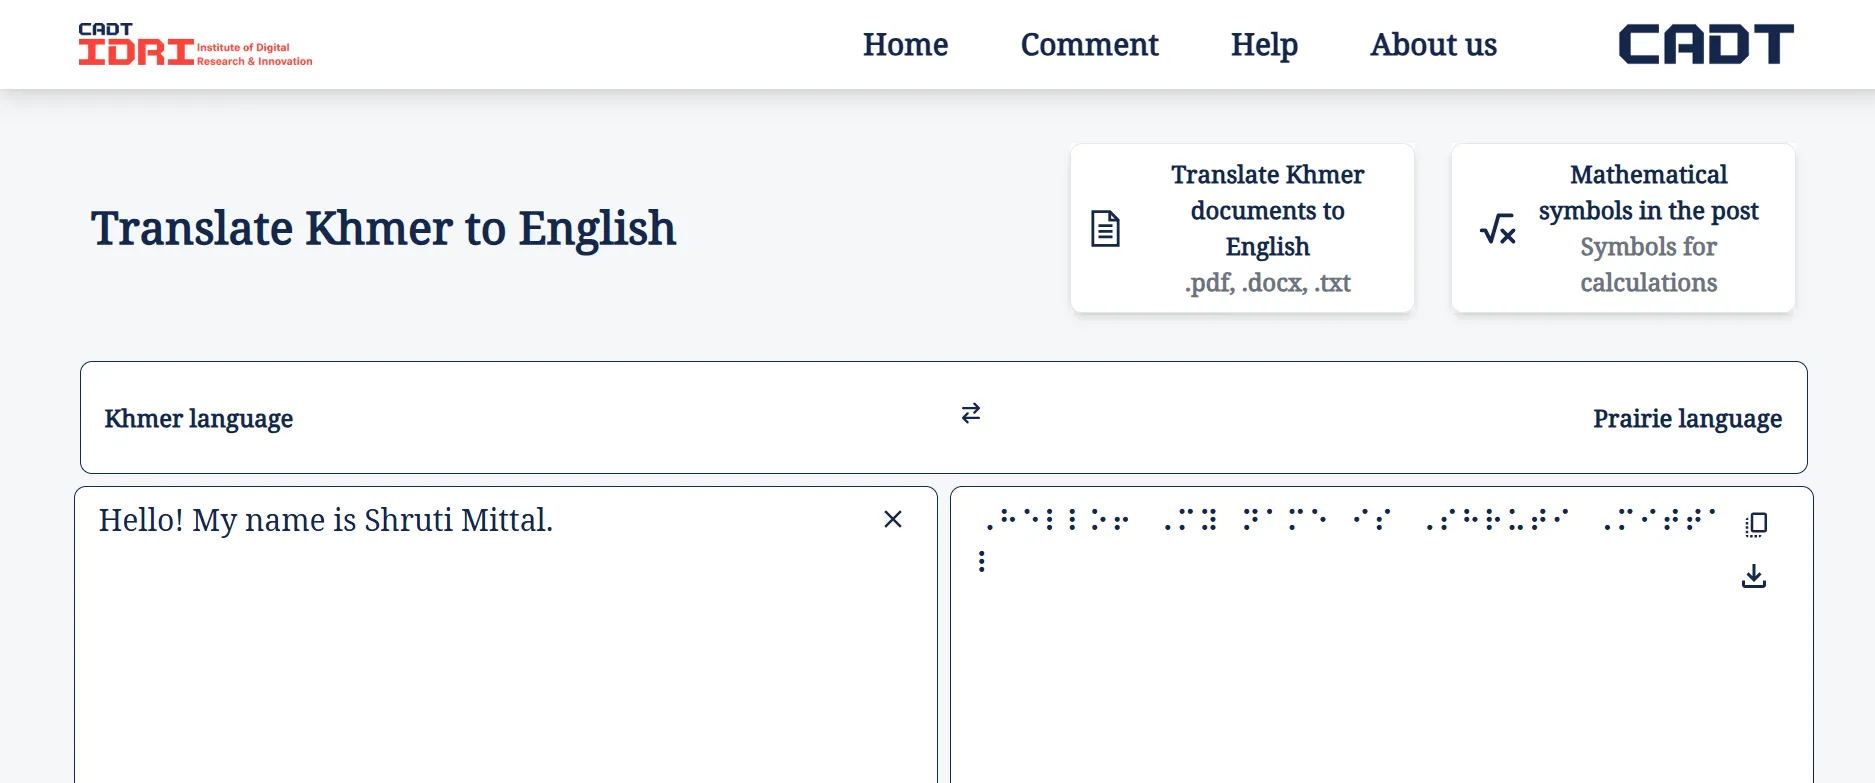Click the large CADT logo on the right
Viewport: 1875px width, 783px height.
click(x=1706, y=45)
